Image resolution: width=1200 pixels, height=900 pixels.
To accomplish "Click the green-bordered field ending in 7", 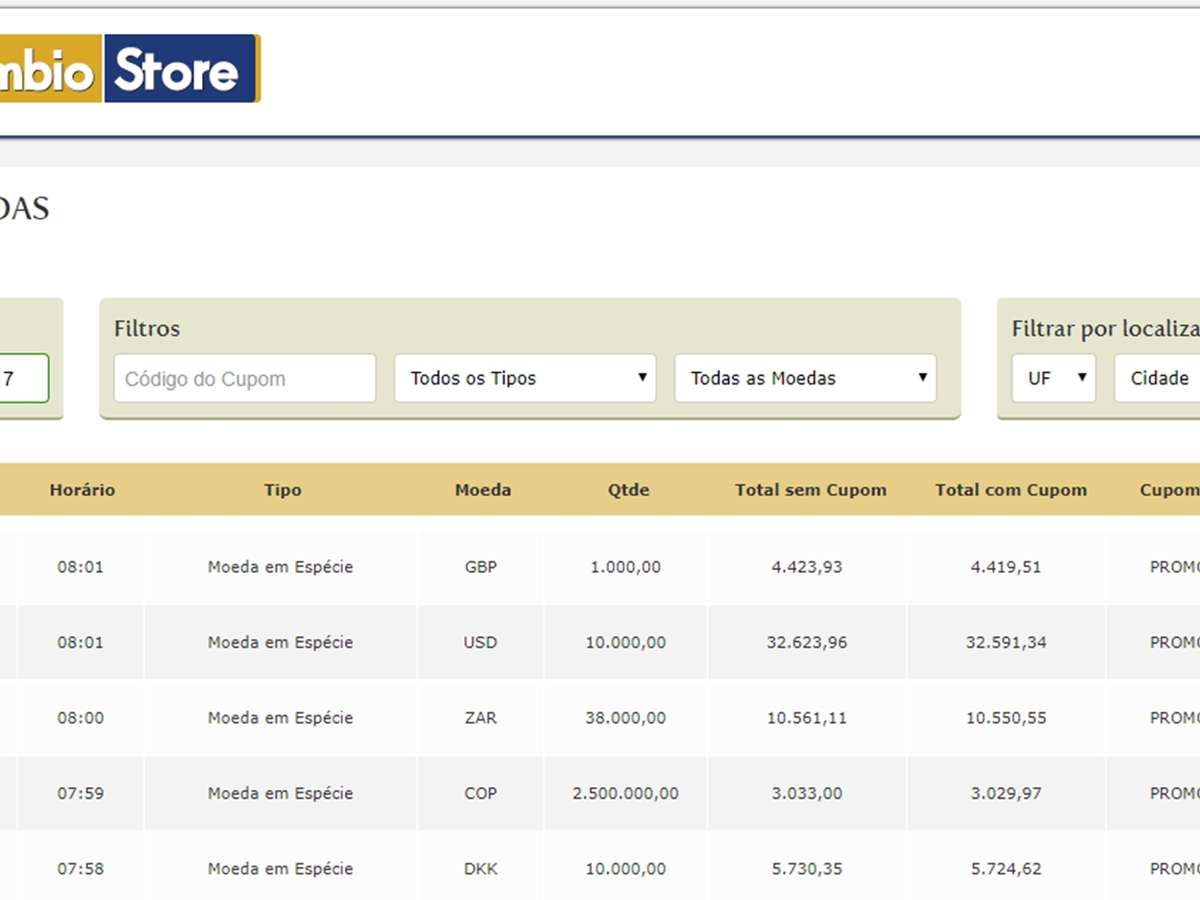I will point(24,379).
